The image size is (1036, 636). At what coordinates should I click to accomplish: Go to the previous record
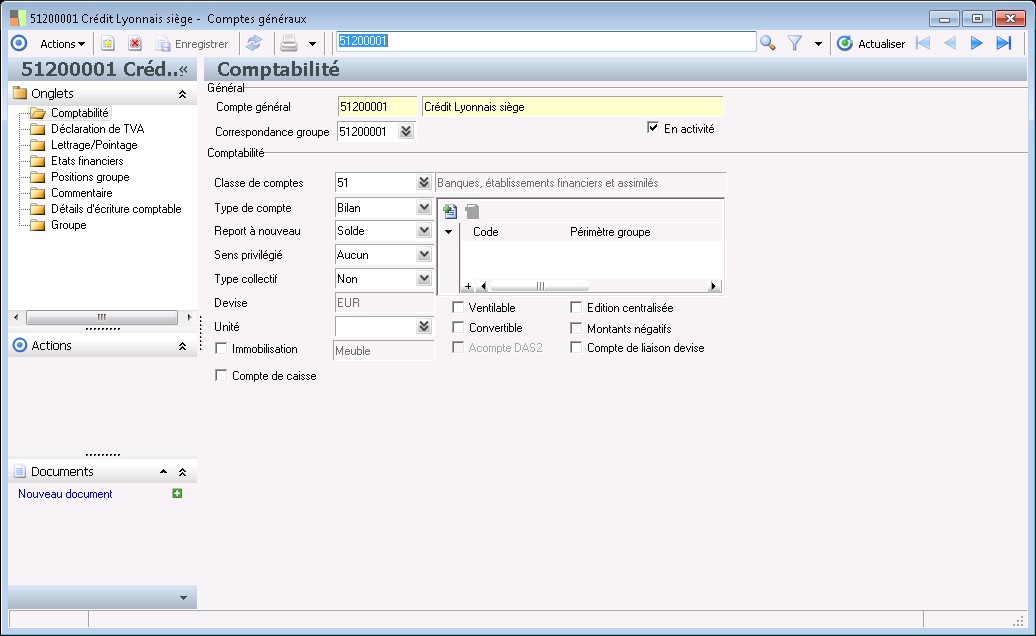click(950, 44)
